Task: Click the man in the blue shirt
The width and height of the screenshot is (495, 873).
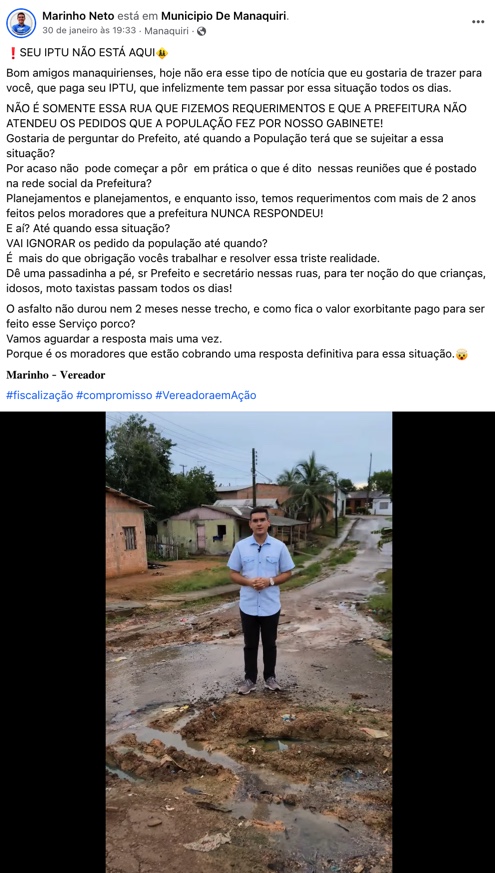Action: pyautogui.click(x=261, y=600)
